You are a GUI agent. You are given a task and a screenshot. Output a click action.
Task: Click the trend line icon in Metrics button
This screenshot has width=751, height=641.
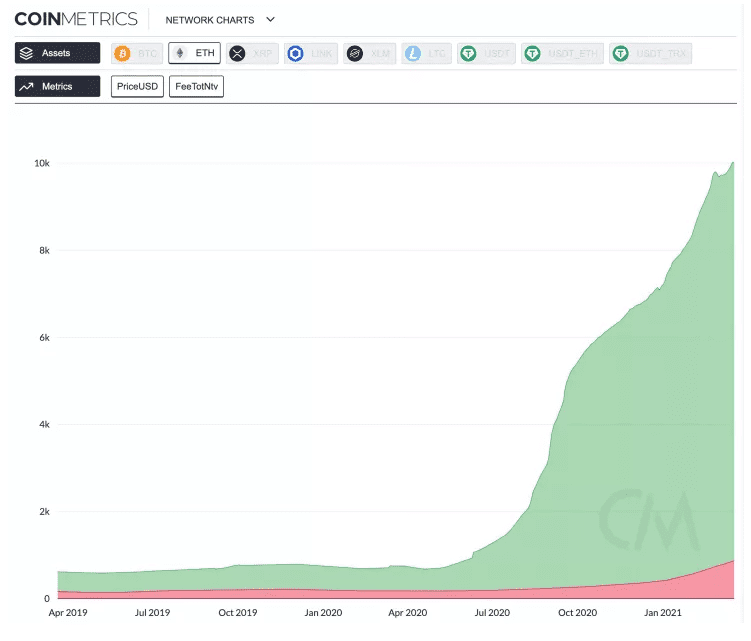point(28,87)
